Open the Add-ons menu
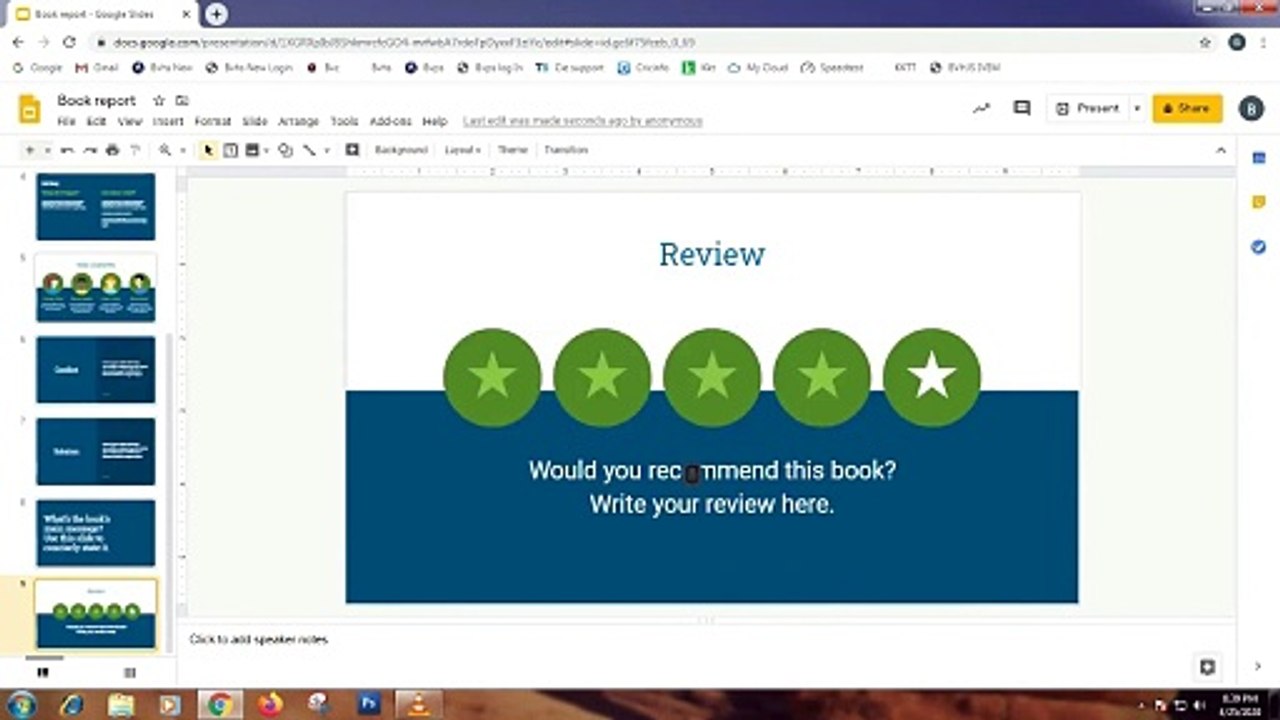This screenshot has width=1280, height=720. click(390, 121)
